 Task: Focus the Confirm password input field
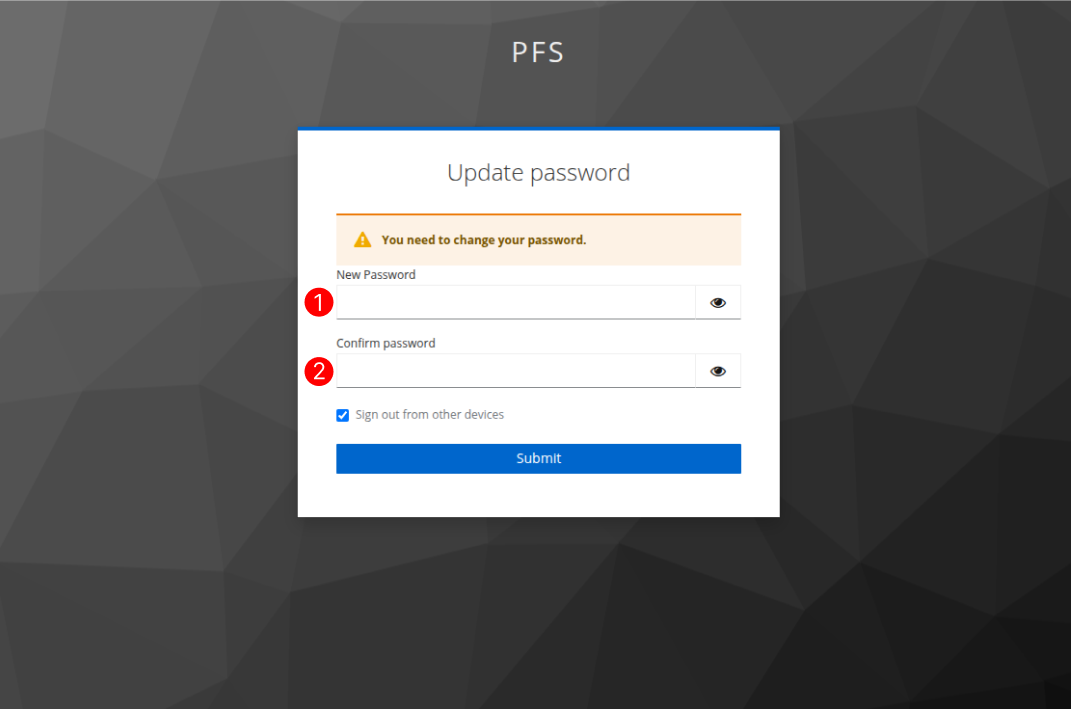[x=516, y=371]
